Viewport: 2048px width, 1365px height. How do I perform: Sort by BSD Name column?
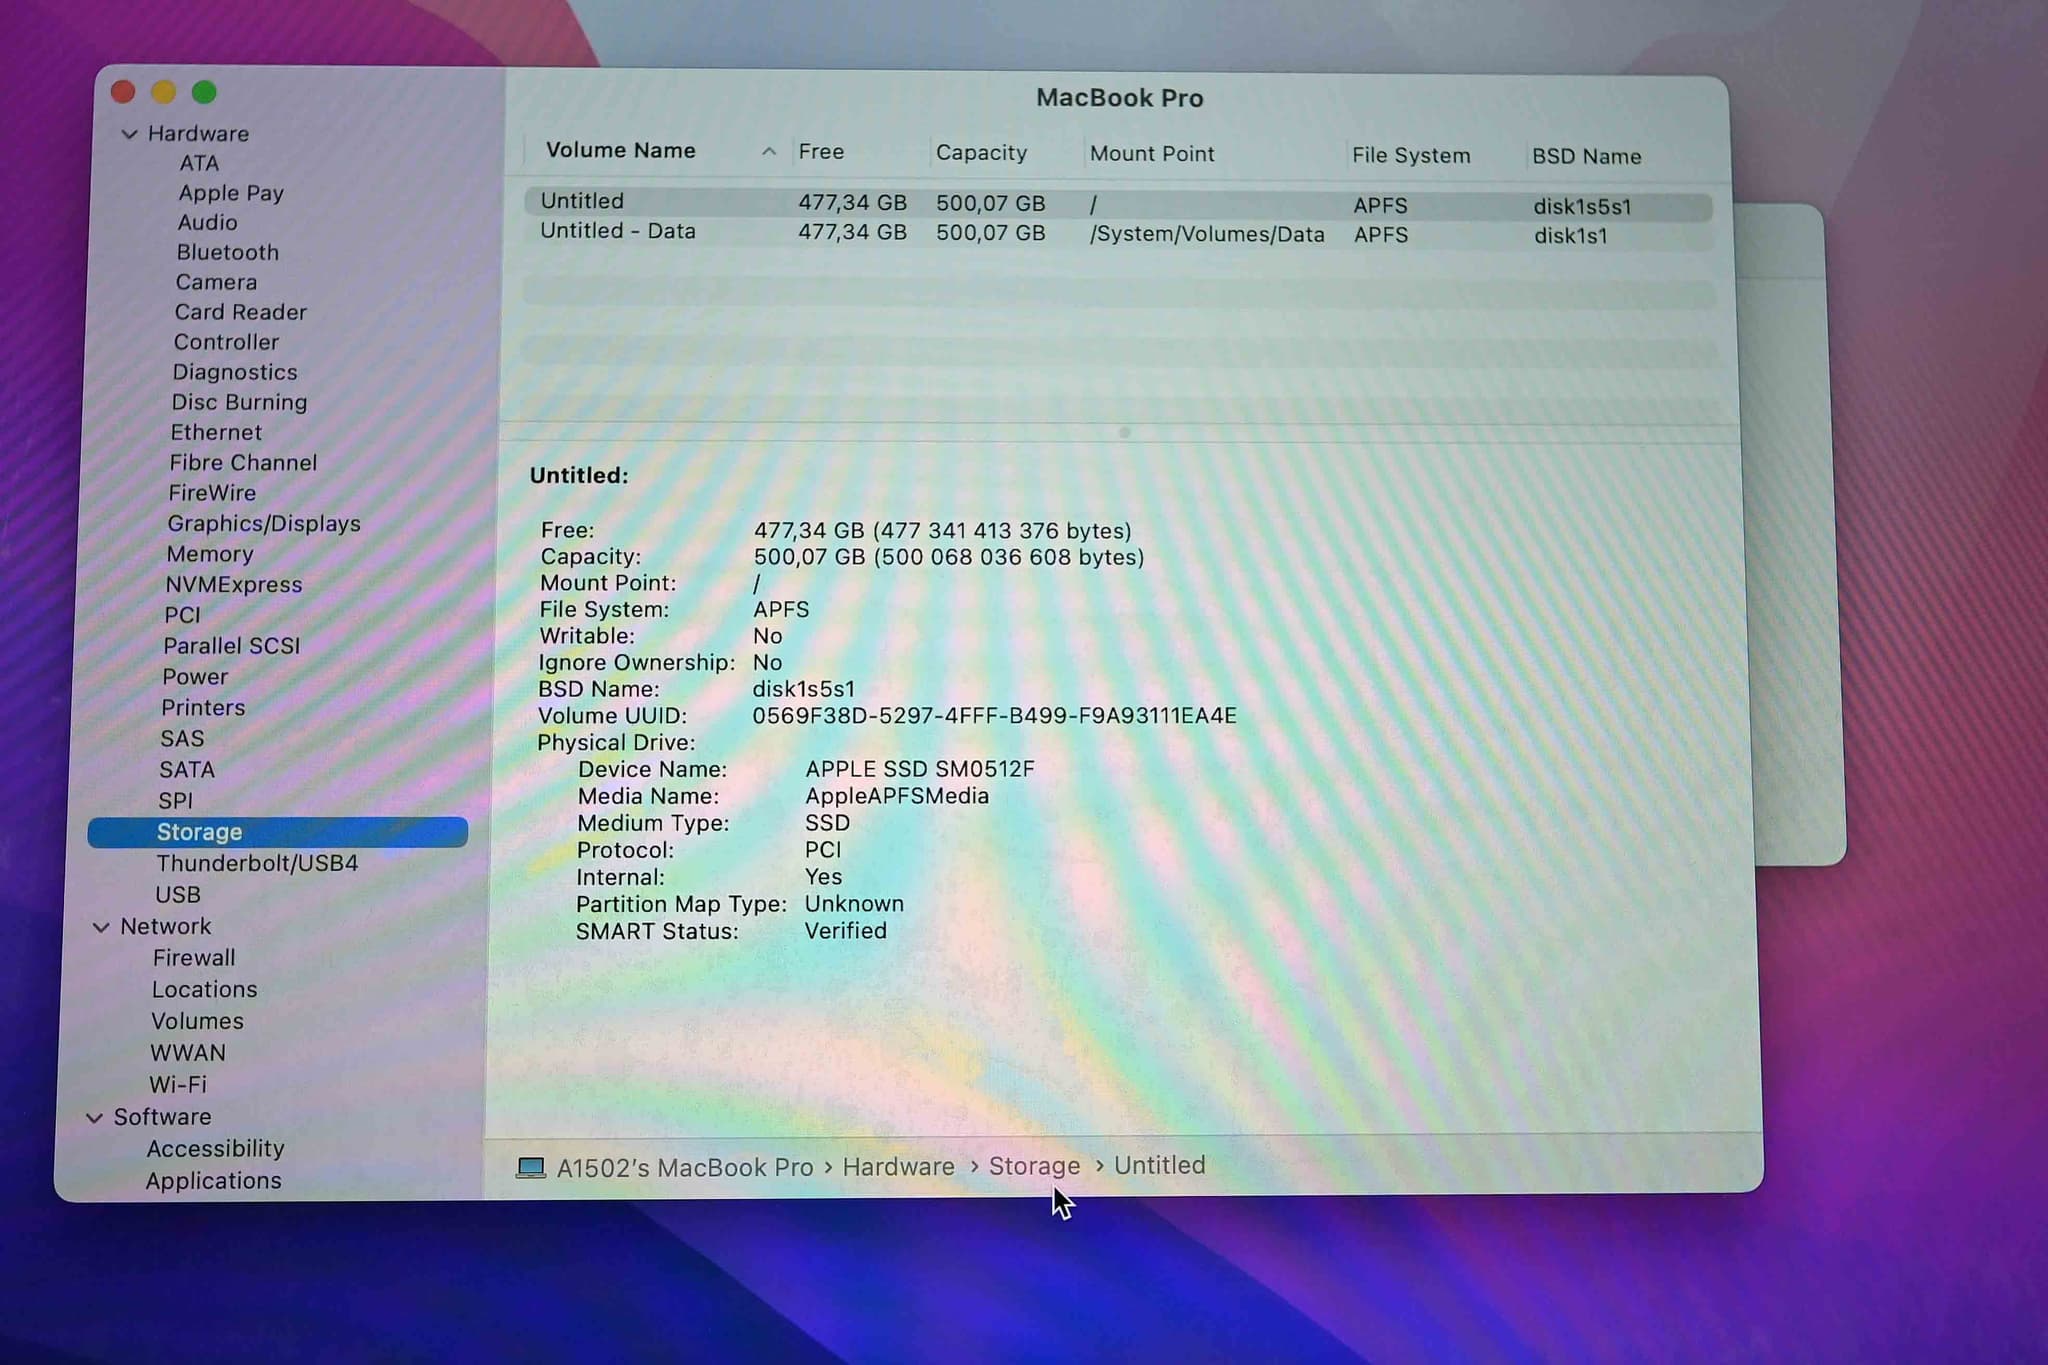[x=1587, y=157]
